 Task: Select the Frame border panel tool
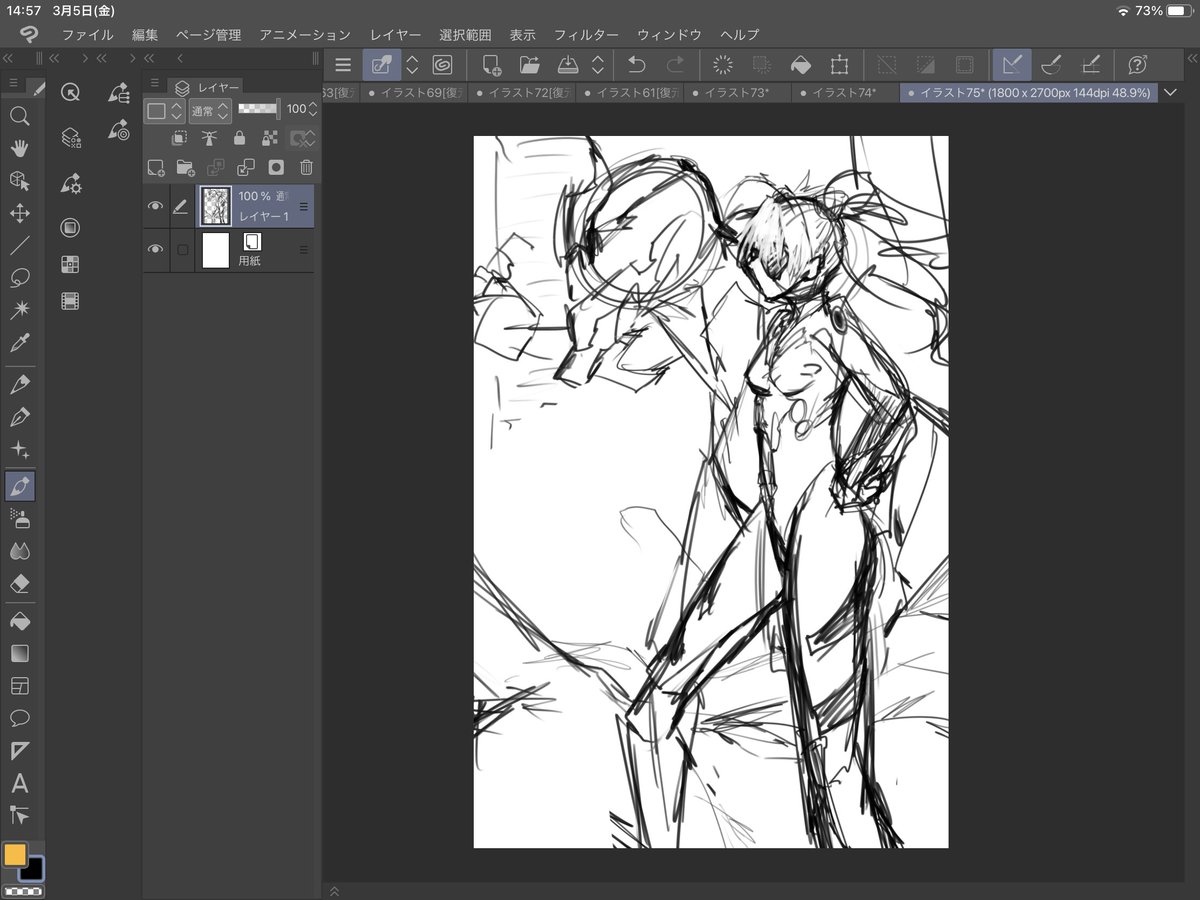[19, 686]
